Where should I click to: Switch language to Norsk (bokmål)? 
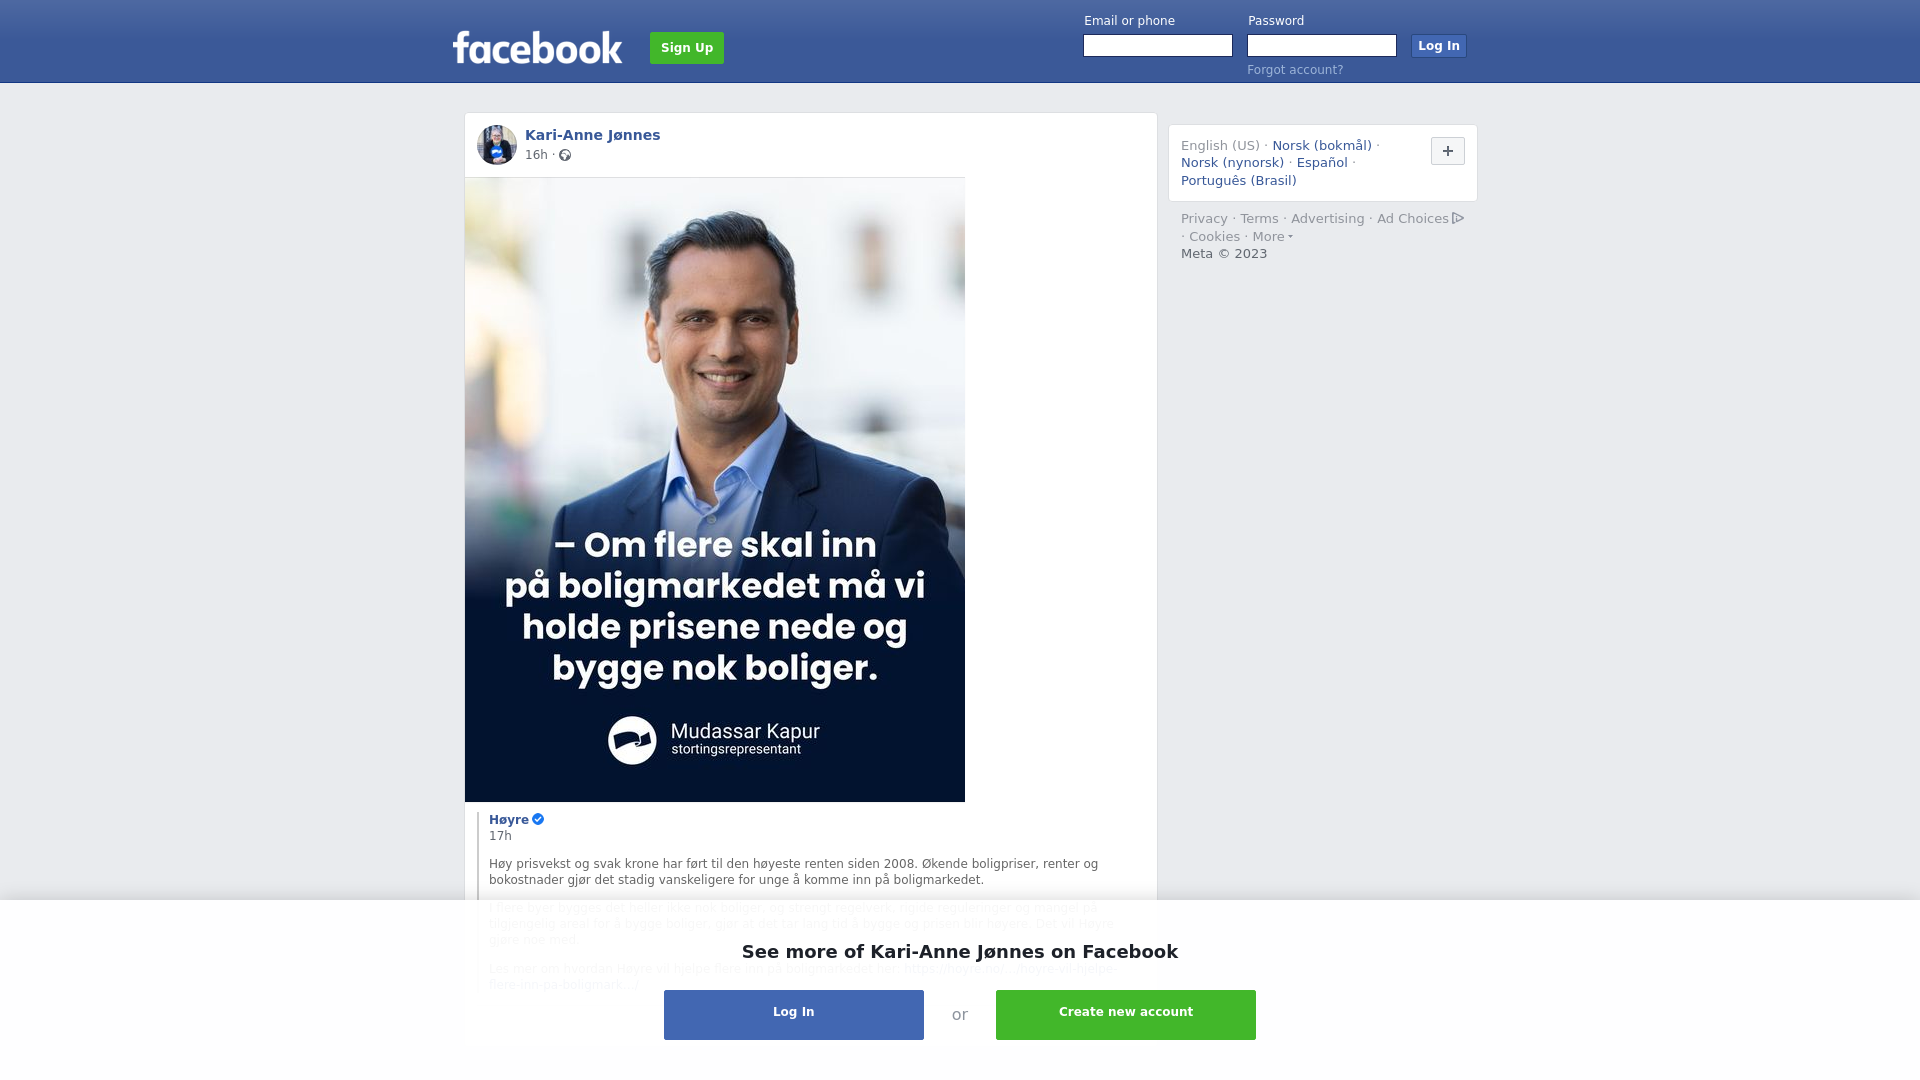1322,146
